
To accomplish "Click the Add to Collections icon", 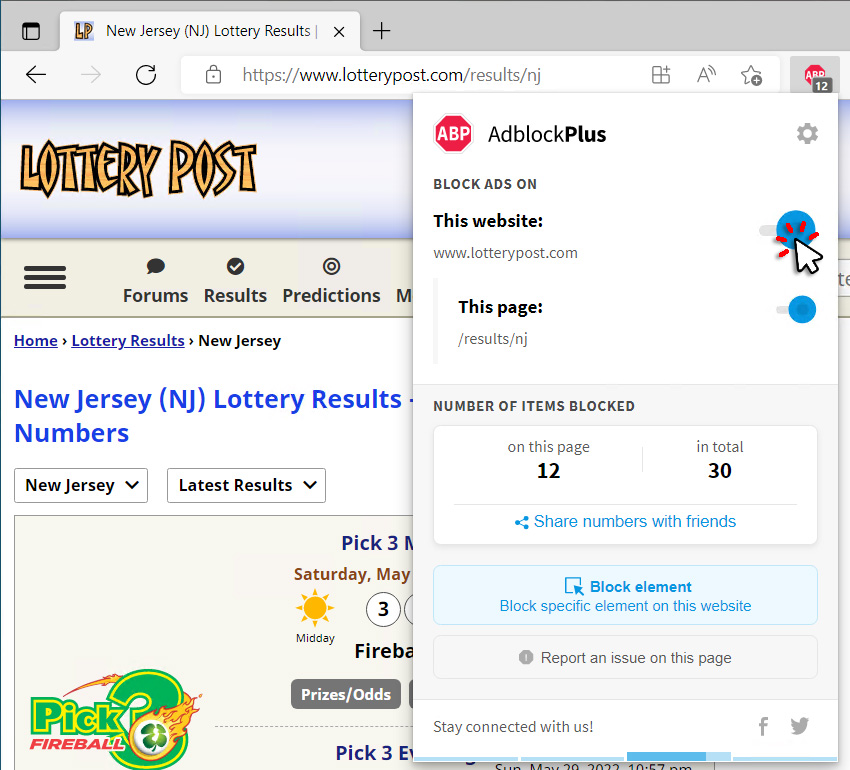I will 661,74.
